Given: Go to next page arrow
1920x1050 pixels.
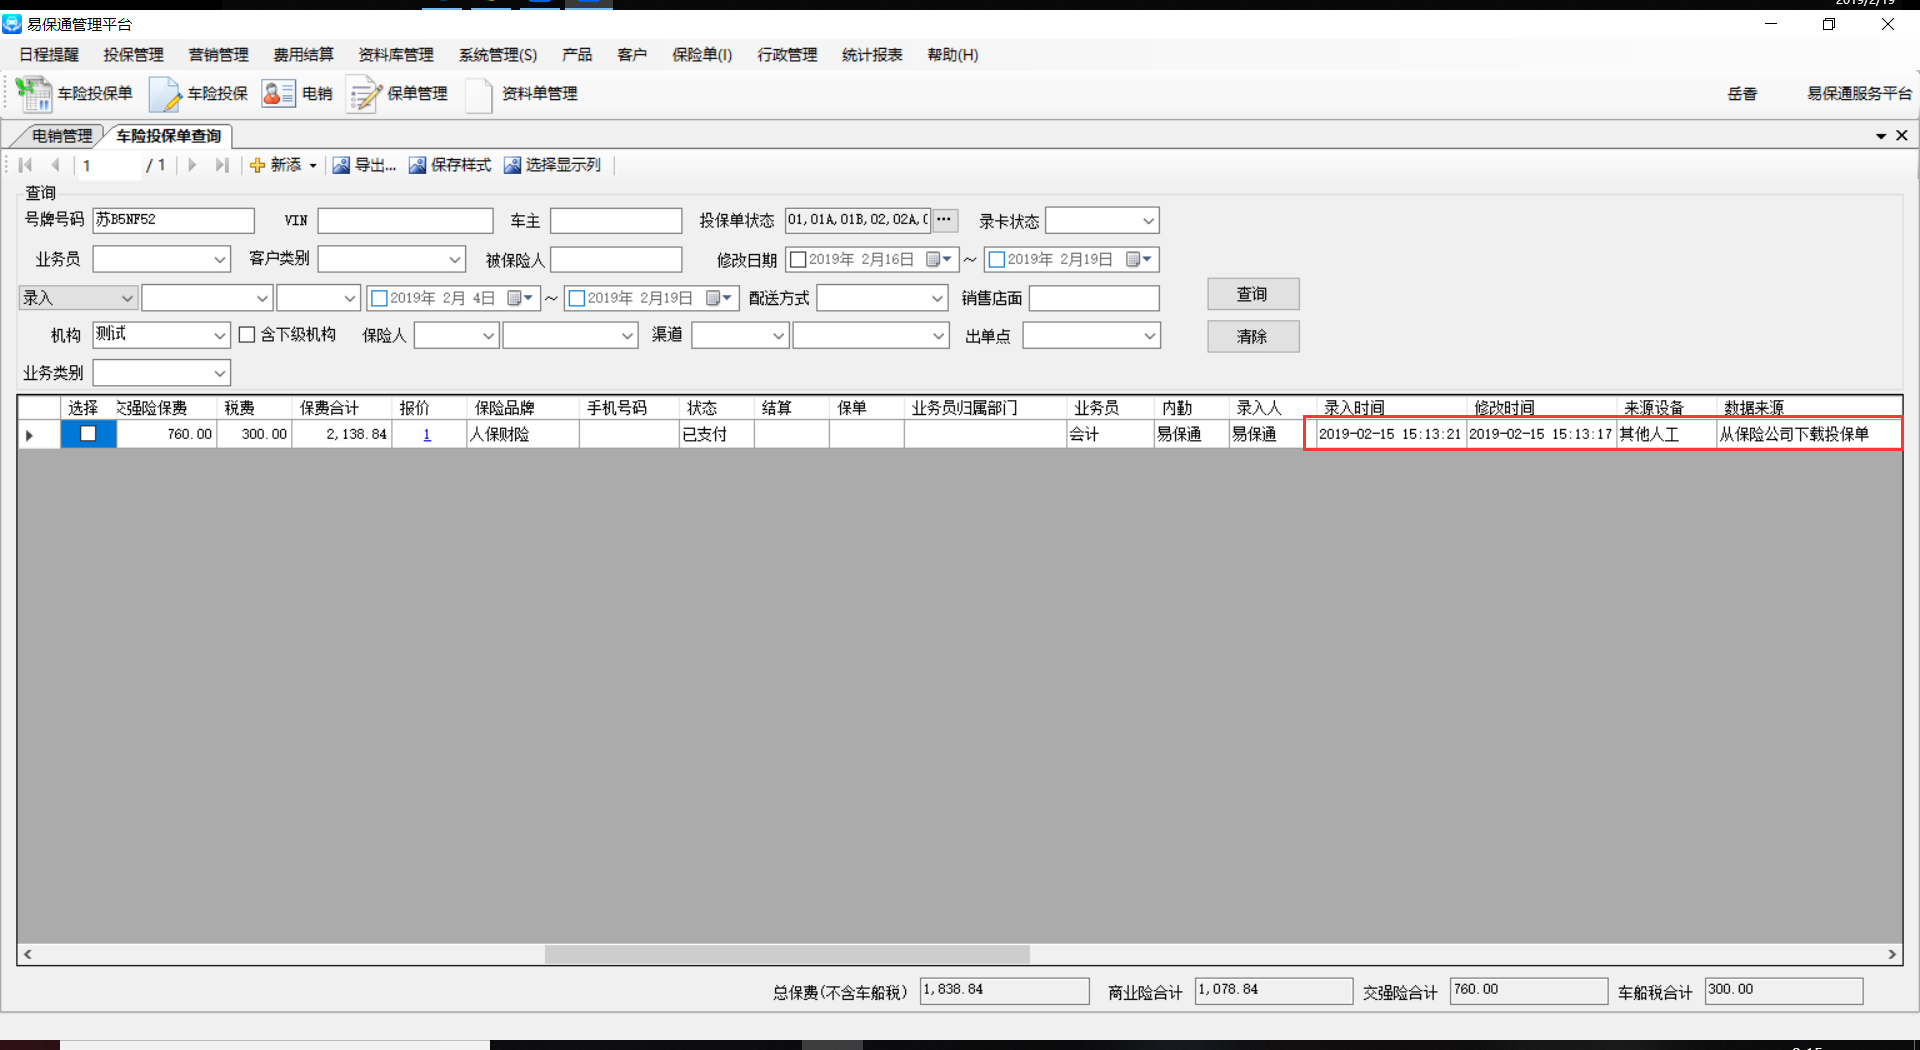Looking at the screenshot, I should 192,165.
